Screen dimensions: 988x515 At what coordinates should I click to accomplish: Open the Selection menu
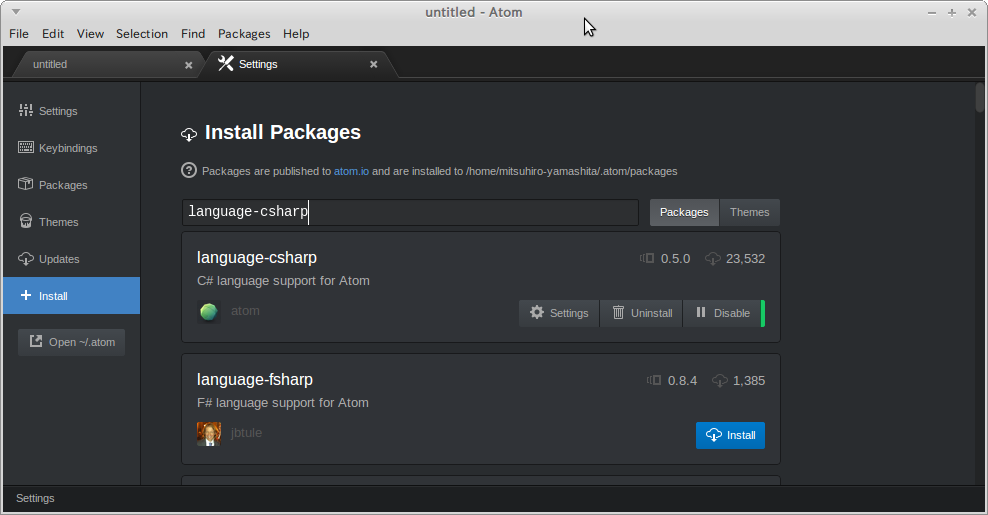142,34
